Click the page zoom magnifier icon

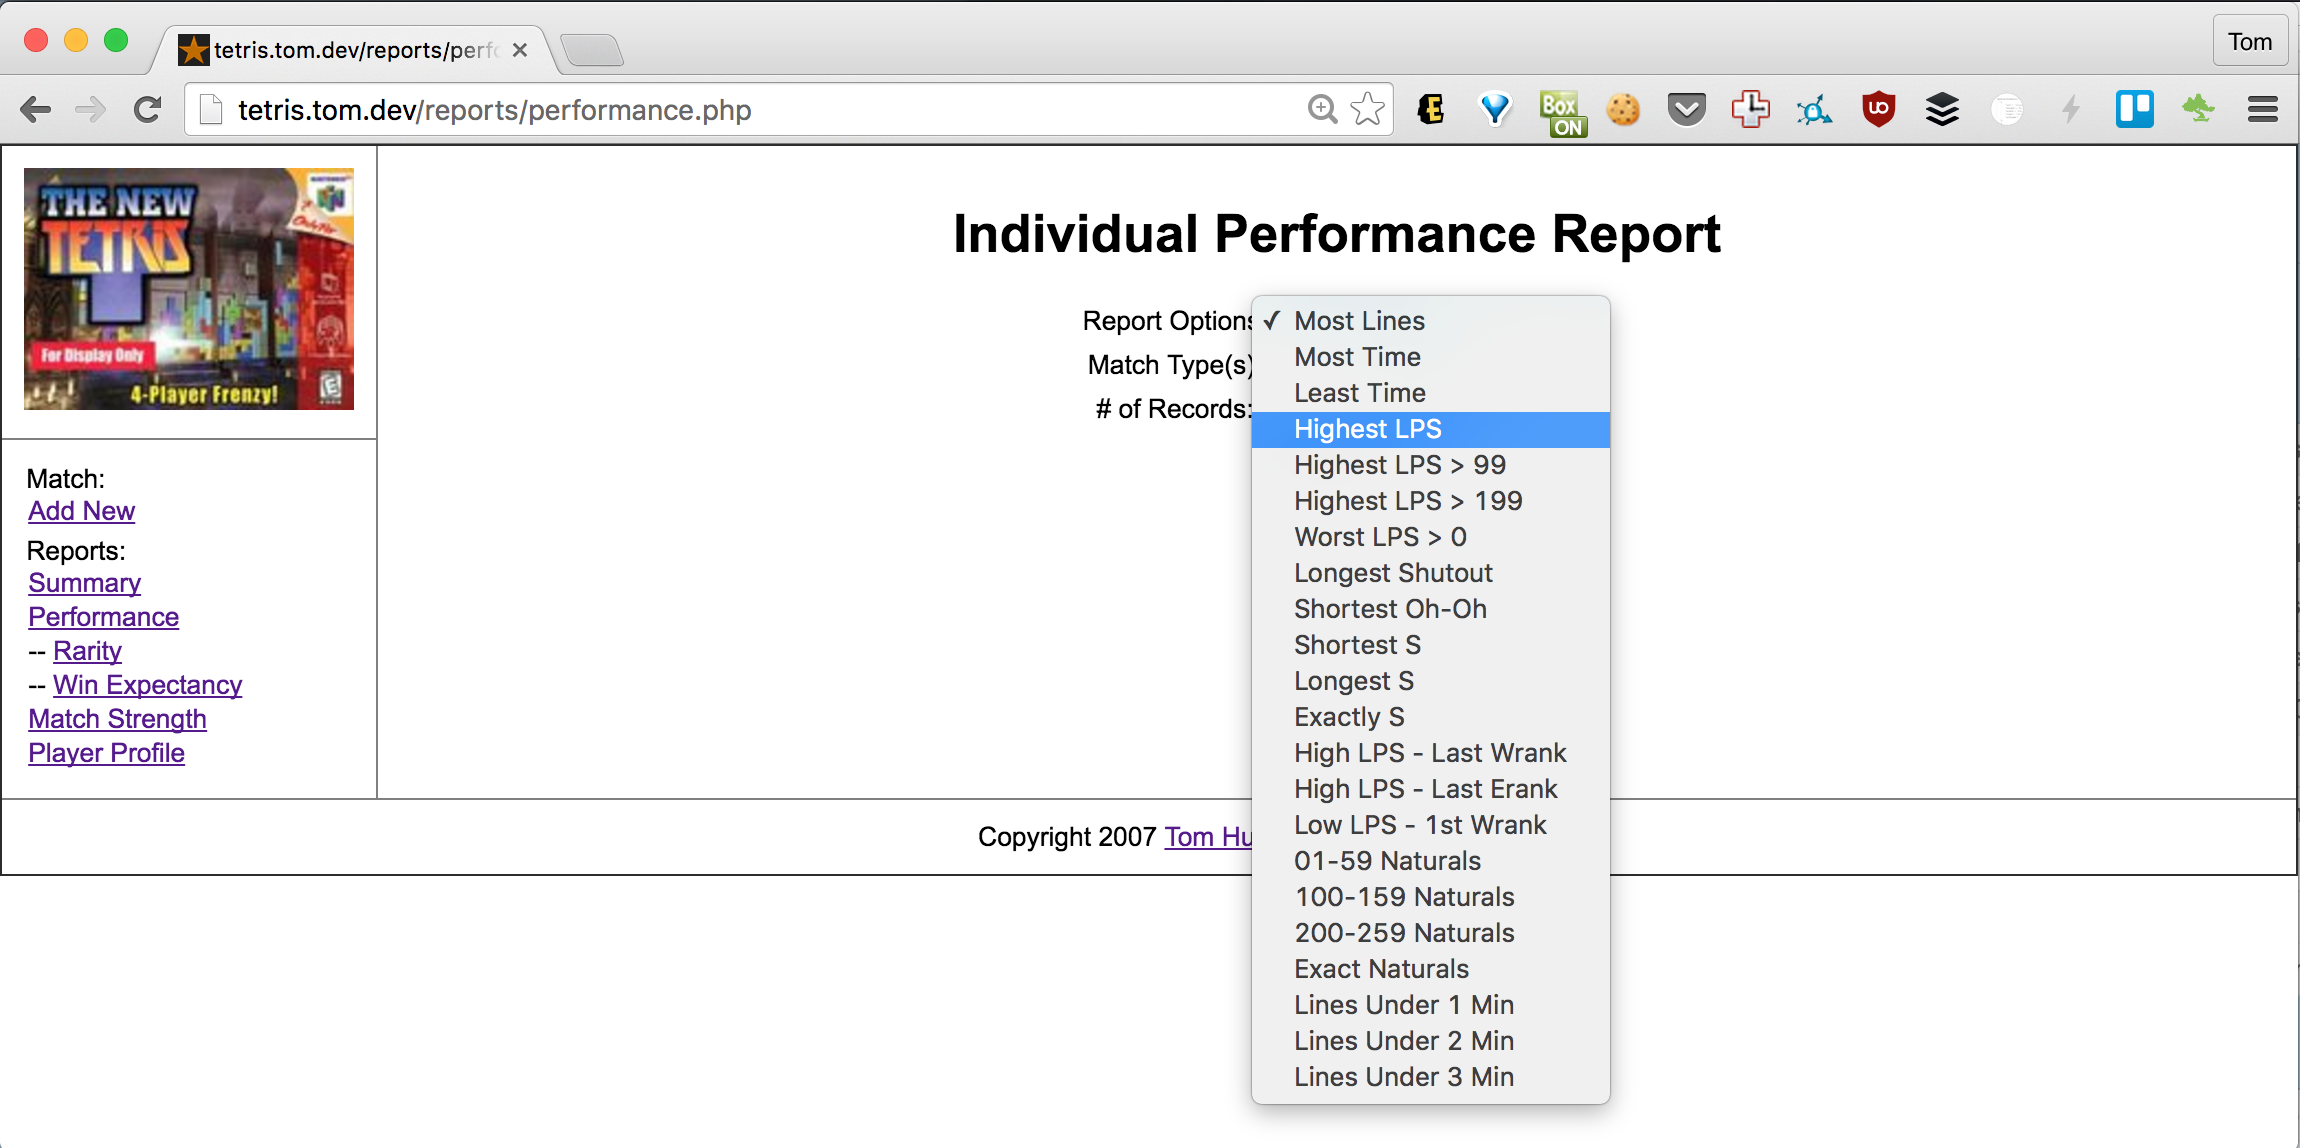coord(1322,109)
